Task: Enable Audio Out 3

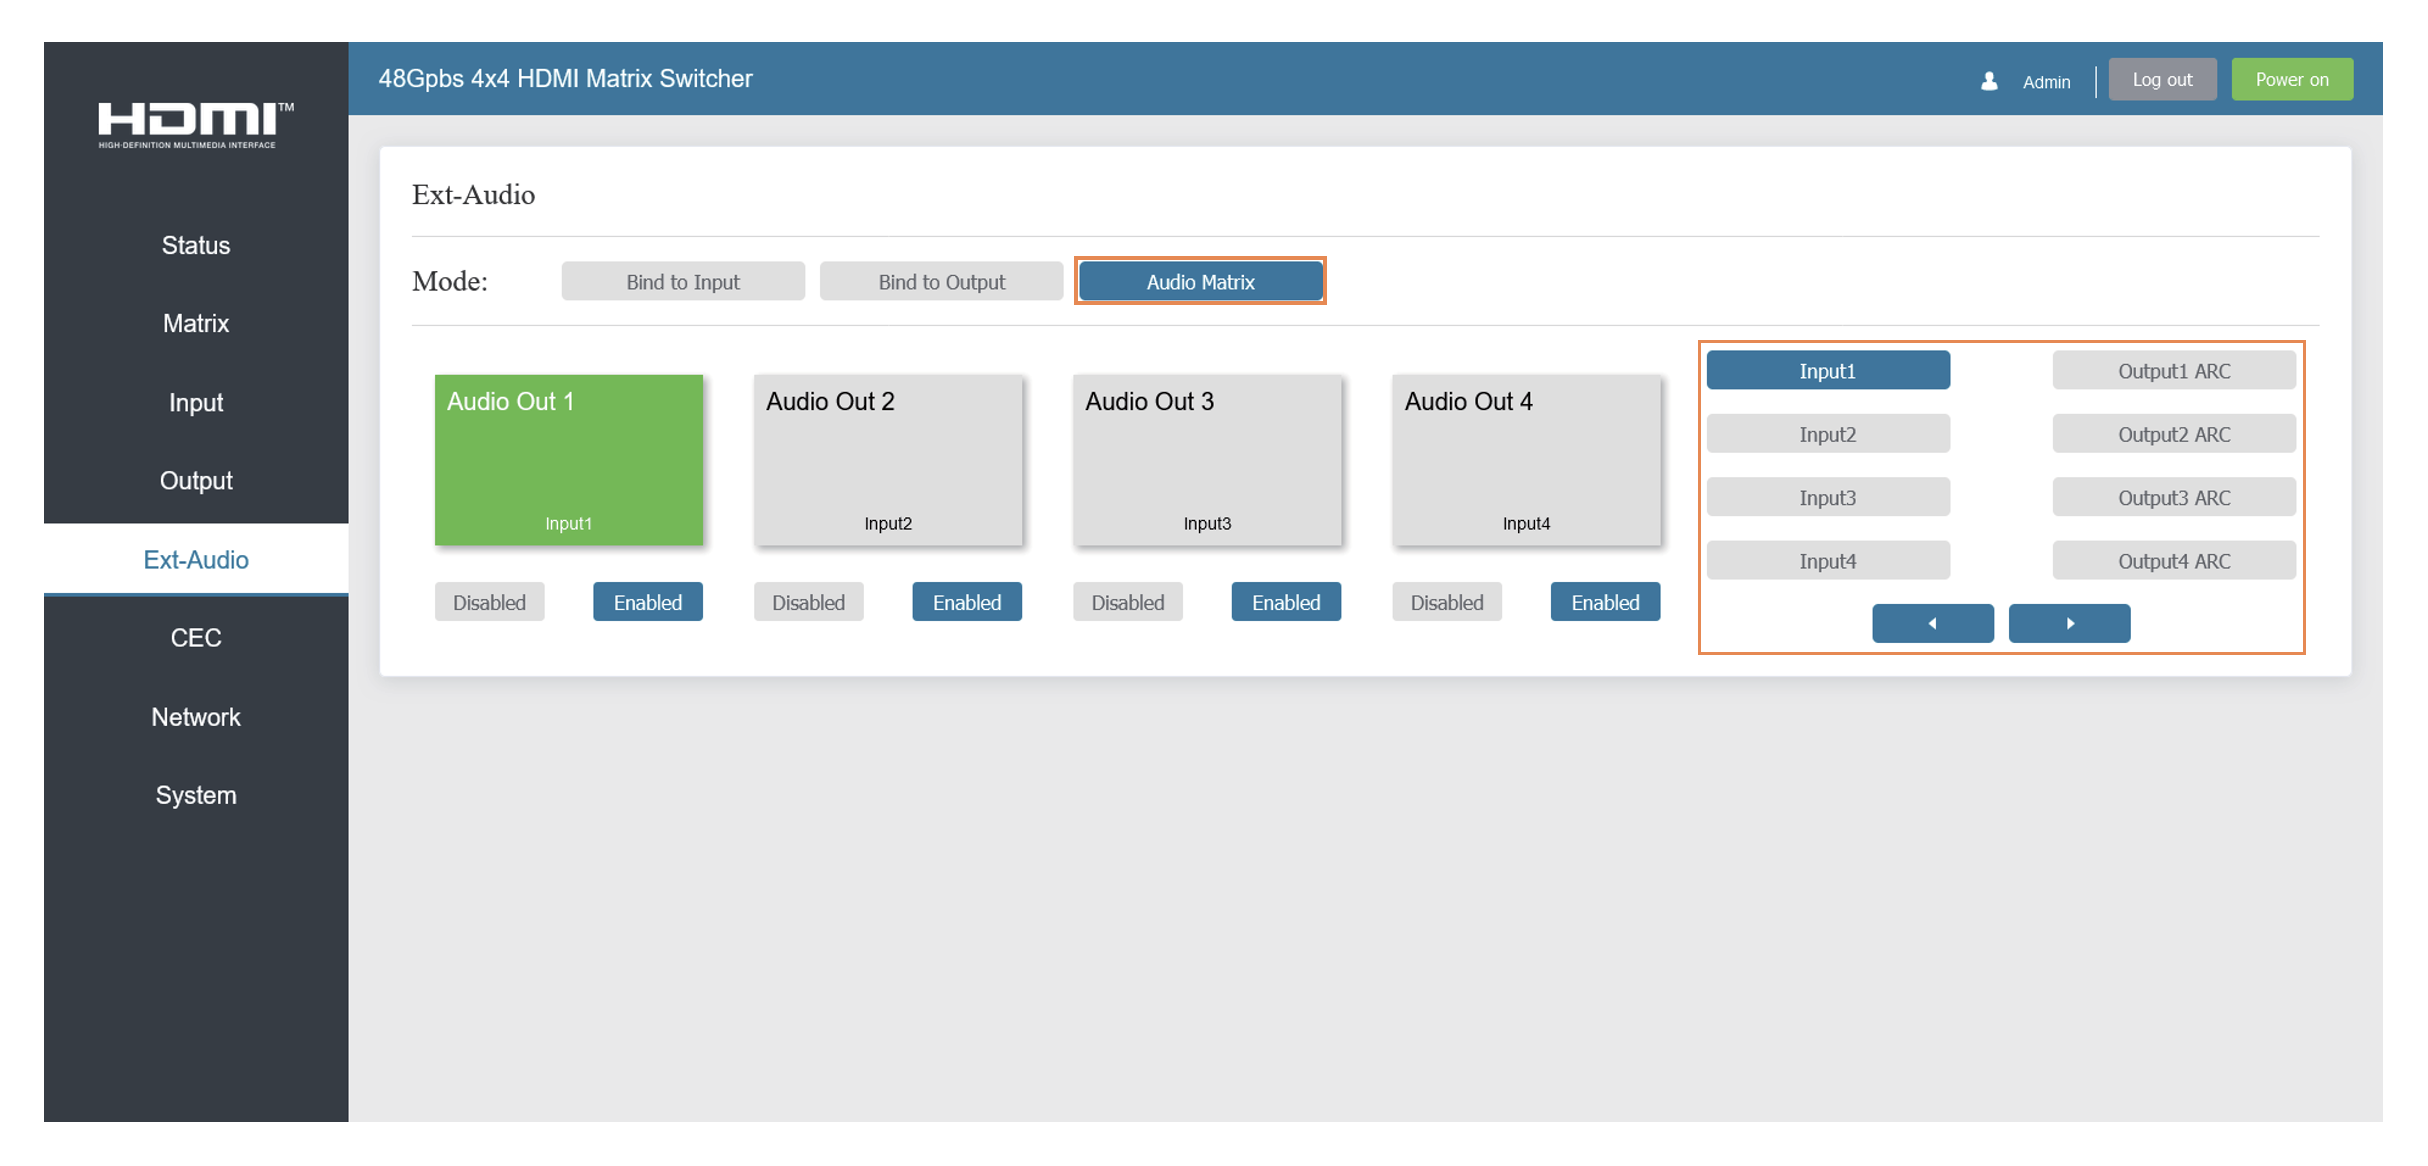Action: tap(1286, 602)
